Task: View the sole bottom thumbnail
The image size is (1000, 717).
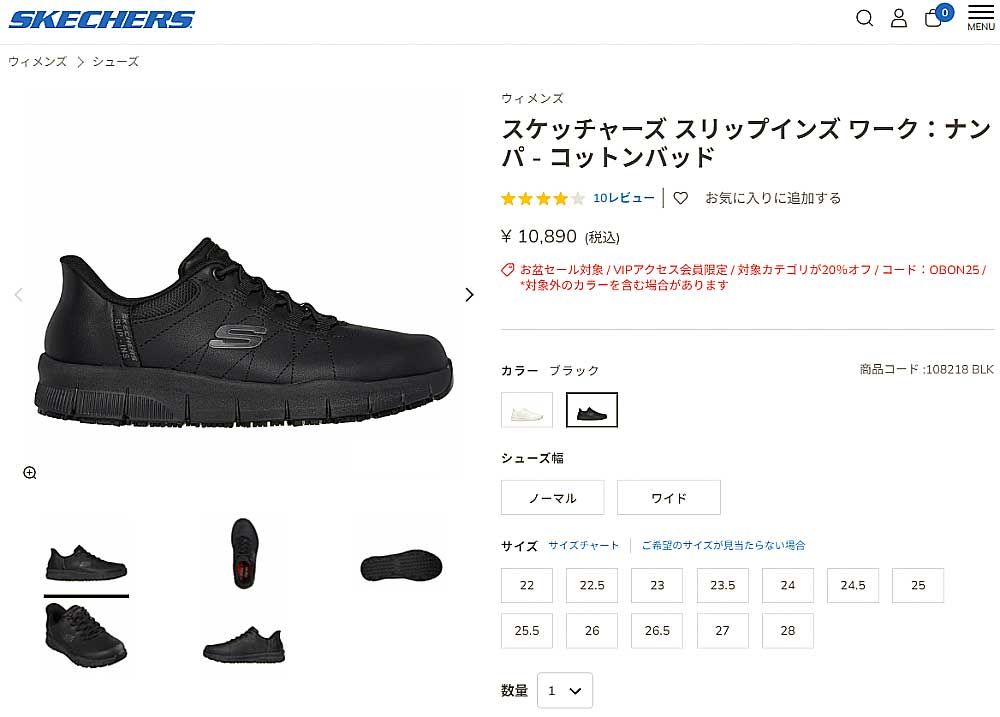Action: click(401, 565)
